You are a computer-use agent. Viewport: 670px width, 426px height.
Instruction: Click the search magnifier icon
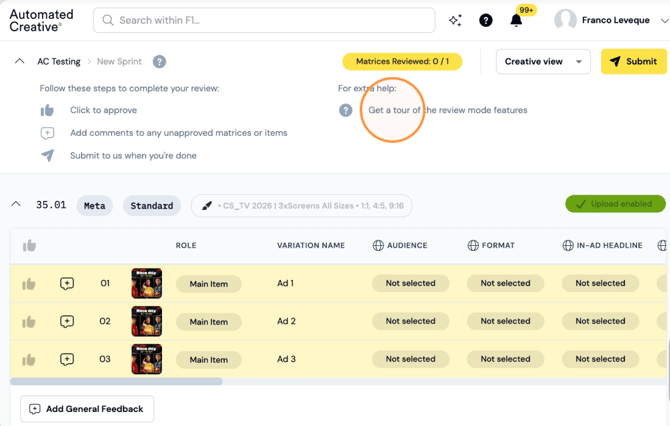click(x=108, y=20)
